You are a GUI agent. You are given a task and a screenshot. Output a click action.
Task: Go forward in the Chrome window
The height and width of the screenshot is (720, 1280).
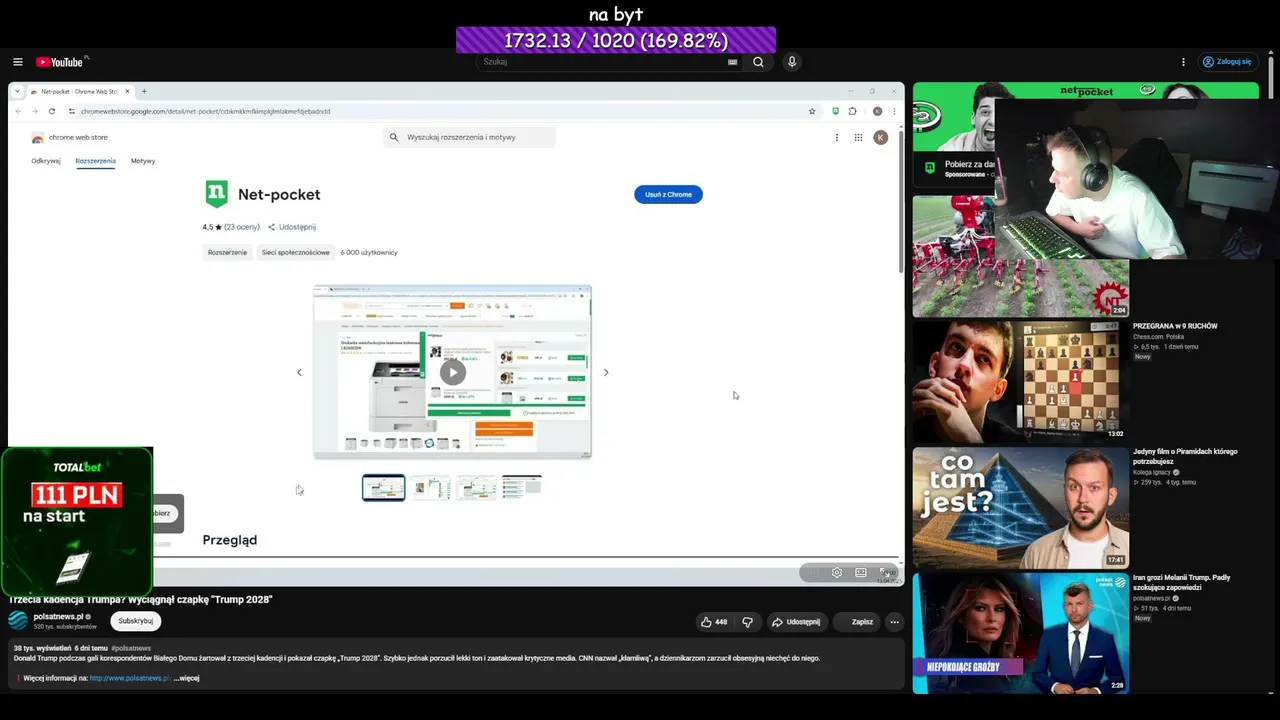pos(35,111)
